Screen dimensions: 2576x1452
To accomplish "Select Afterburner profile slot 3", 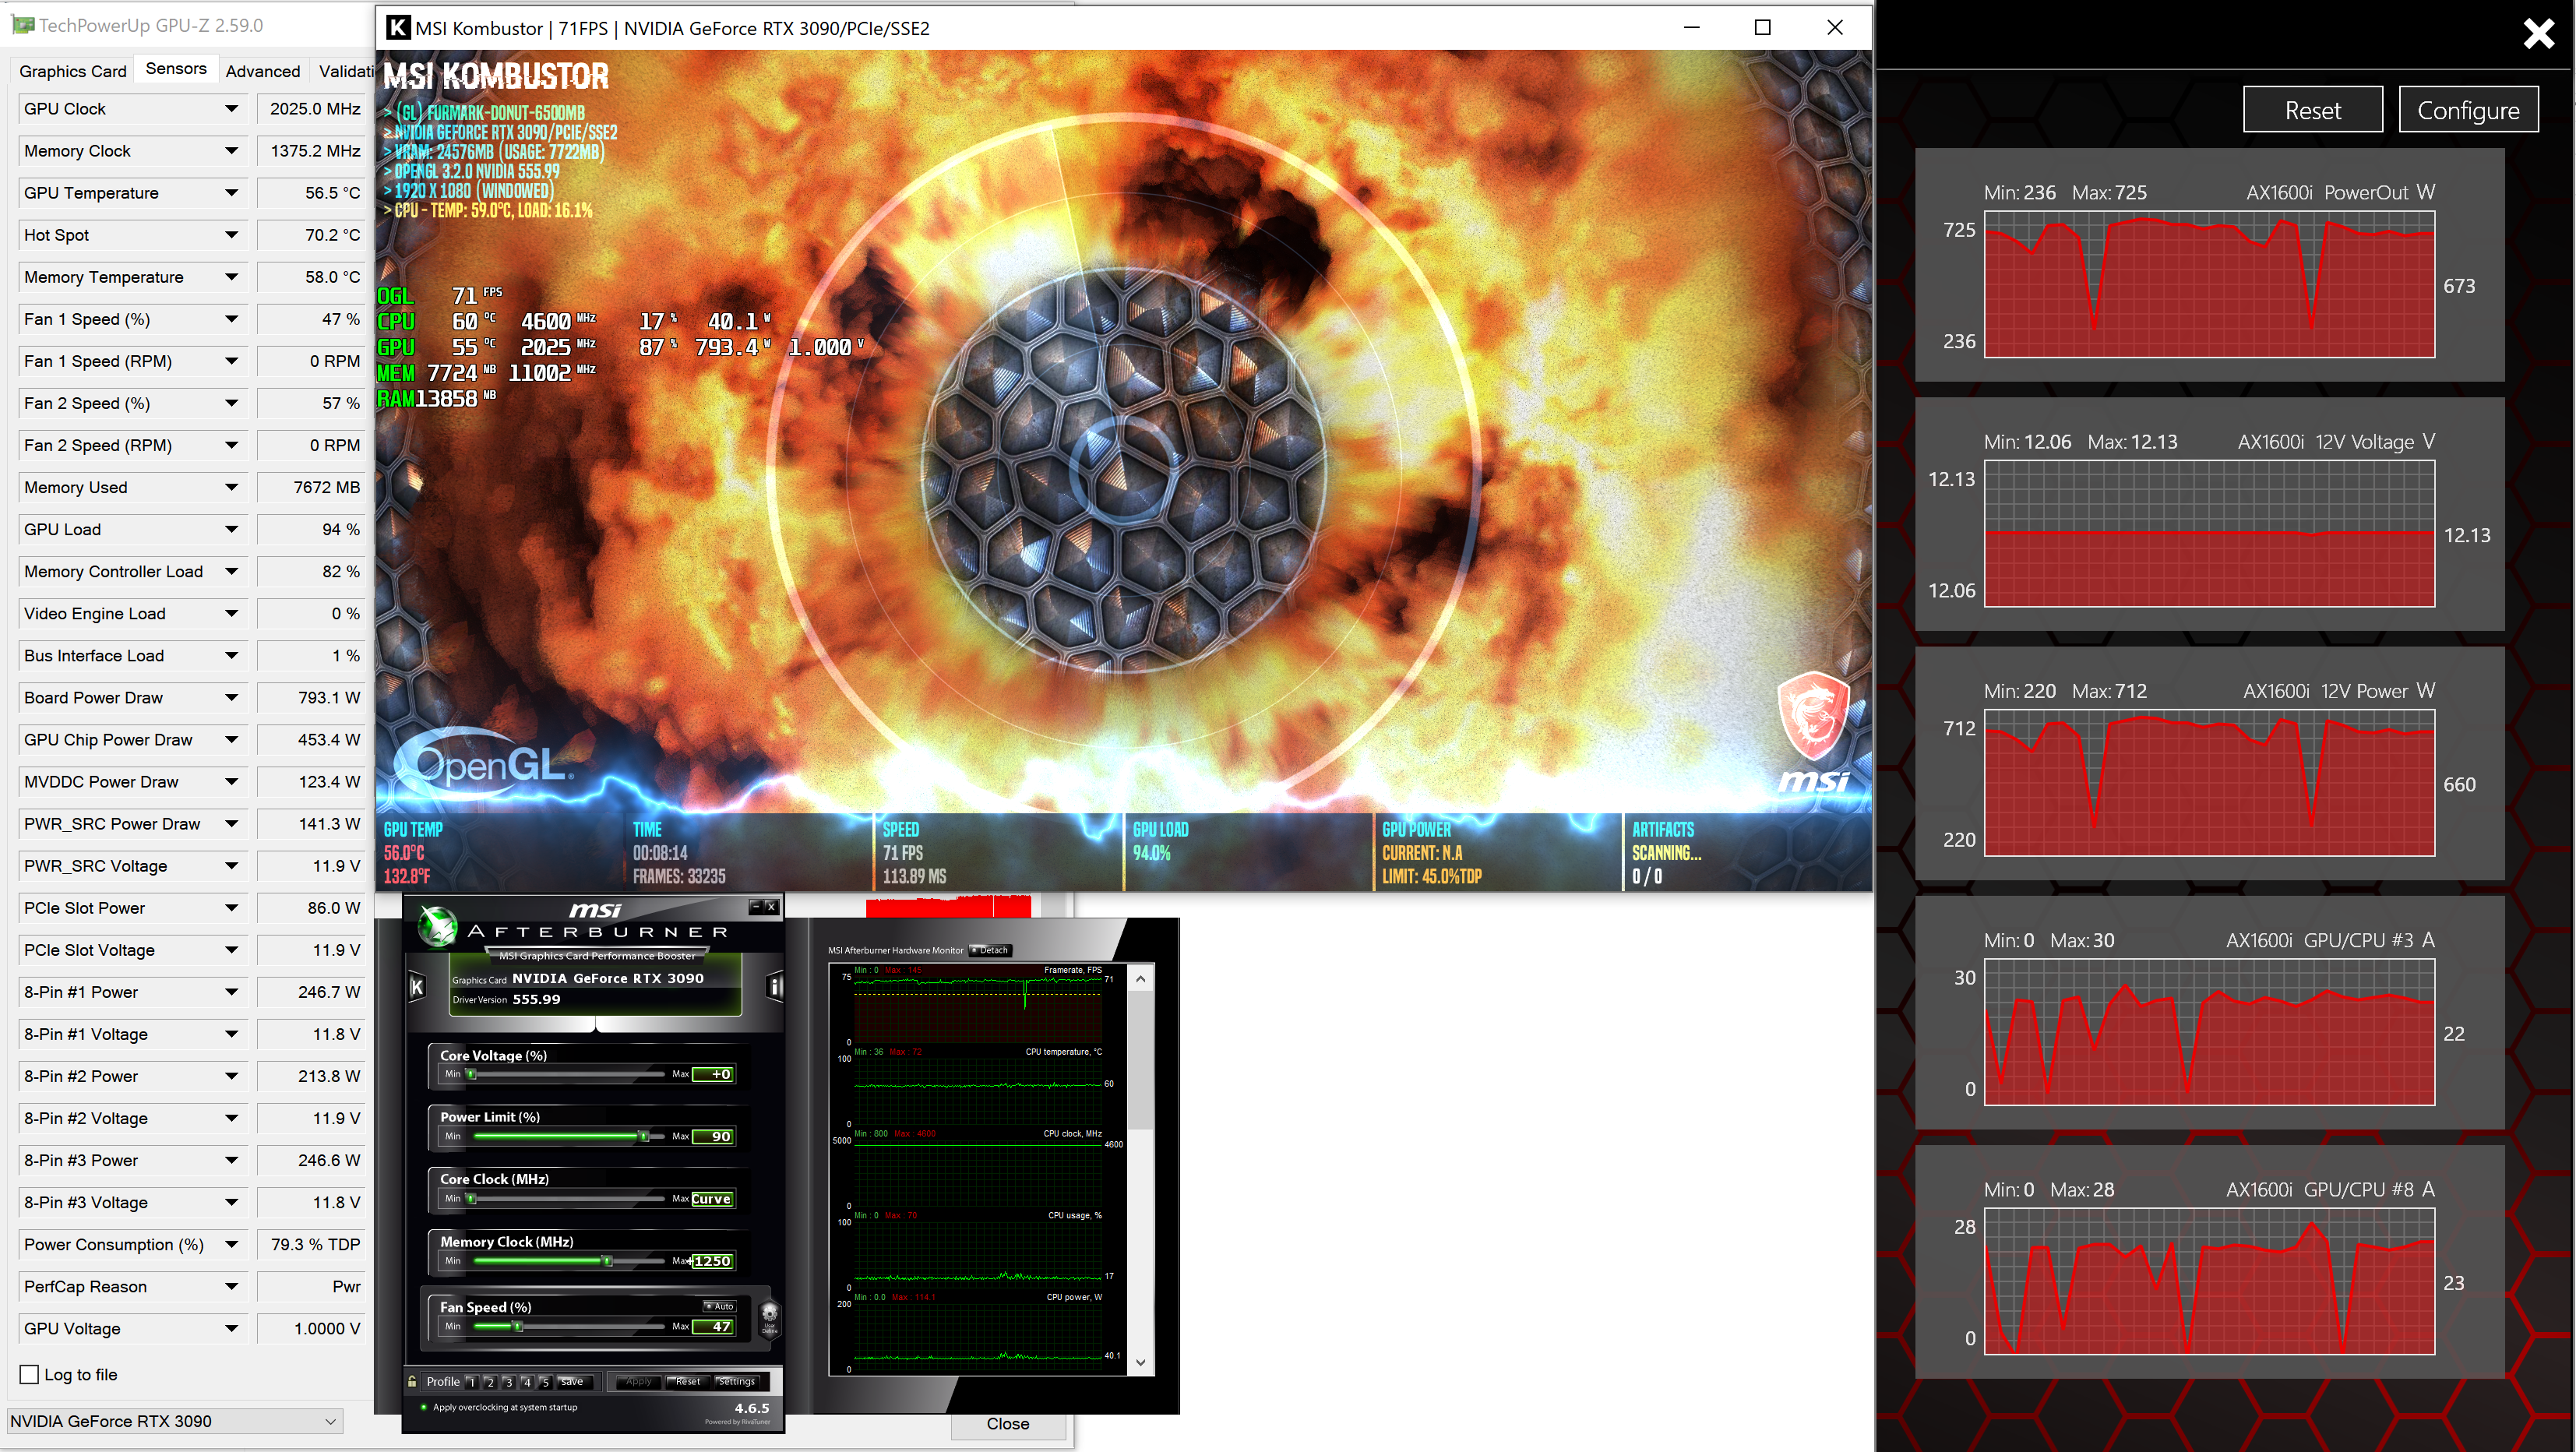I will click(x=508, y=1382).
